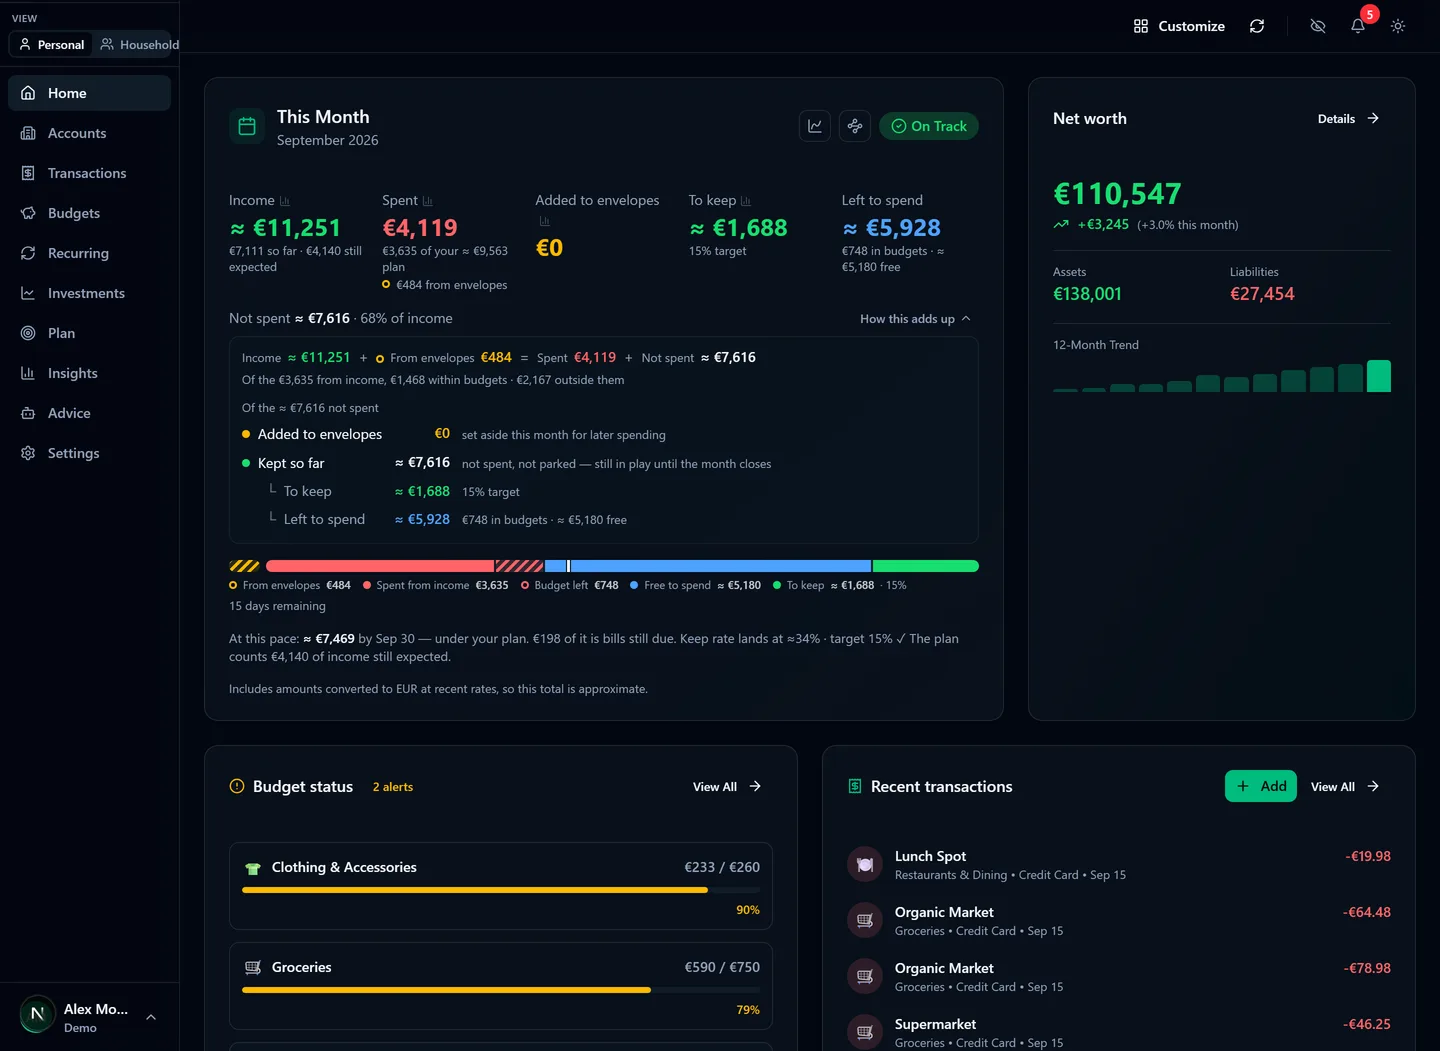The height and width of the screenshot is (1051, 1440).
Task: Click the Groceries 79% progress bar
Action: (501, 990)
